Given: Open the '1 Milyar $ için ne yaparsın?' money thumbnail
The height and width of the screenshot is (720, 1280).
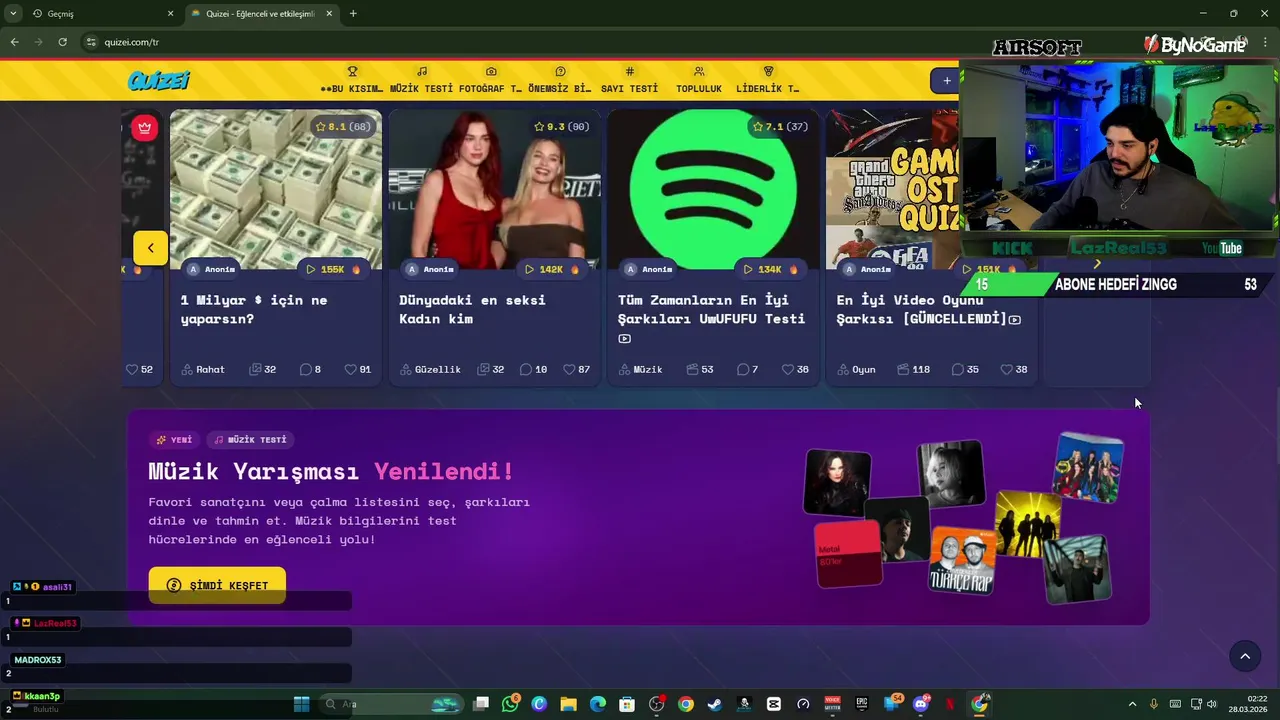Looking at the screenshot, I should coord(276,188).
